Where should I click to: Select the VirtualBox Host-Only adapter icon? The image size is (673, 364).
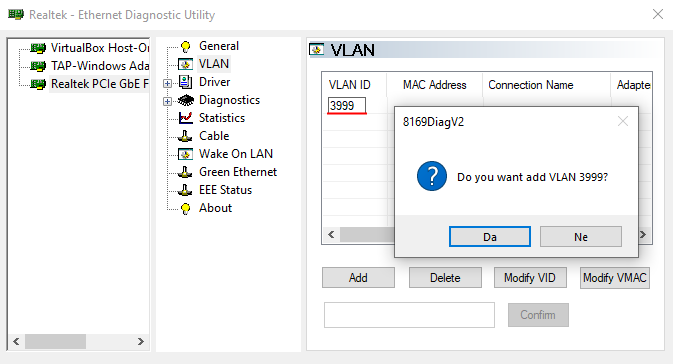click(38, 48)
